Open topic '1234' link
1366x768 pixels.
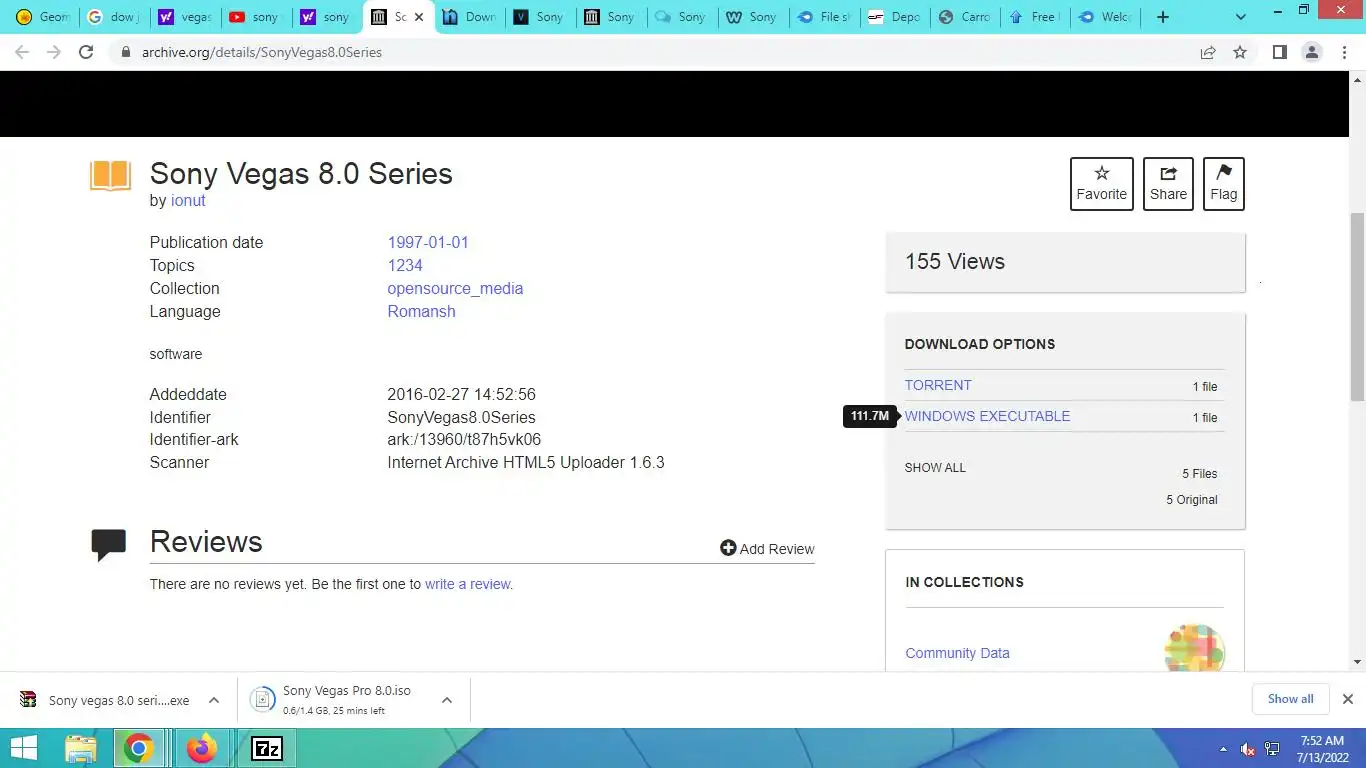405,265
